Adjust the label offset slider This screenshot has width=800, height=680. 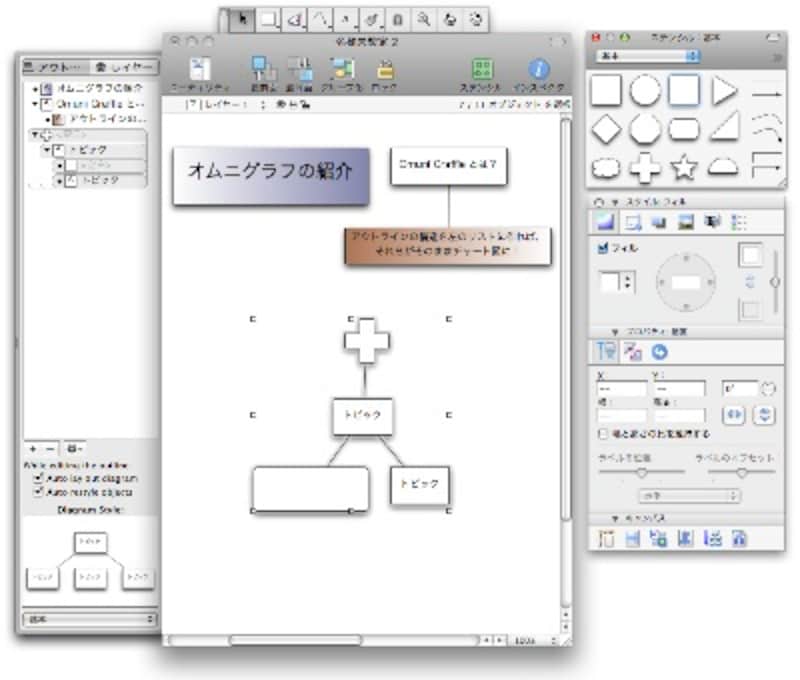[x=742, y=473]
